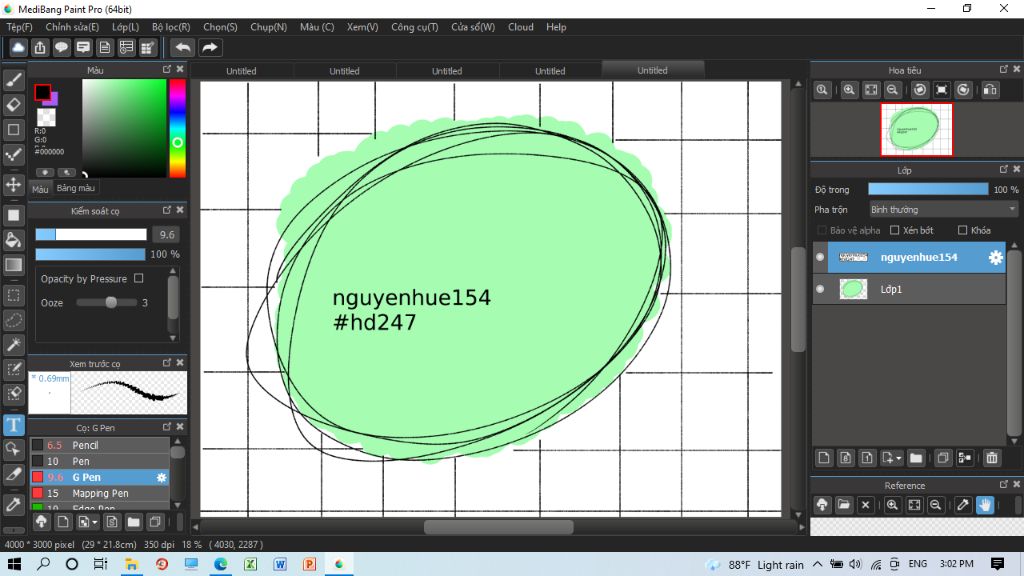Screen dimensions: 1024x576
Task: Select the Pencil brush
Action: pyautogui.click(x=100, y=445)
